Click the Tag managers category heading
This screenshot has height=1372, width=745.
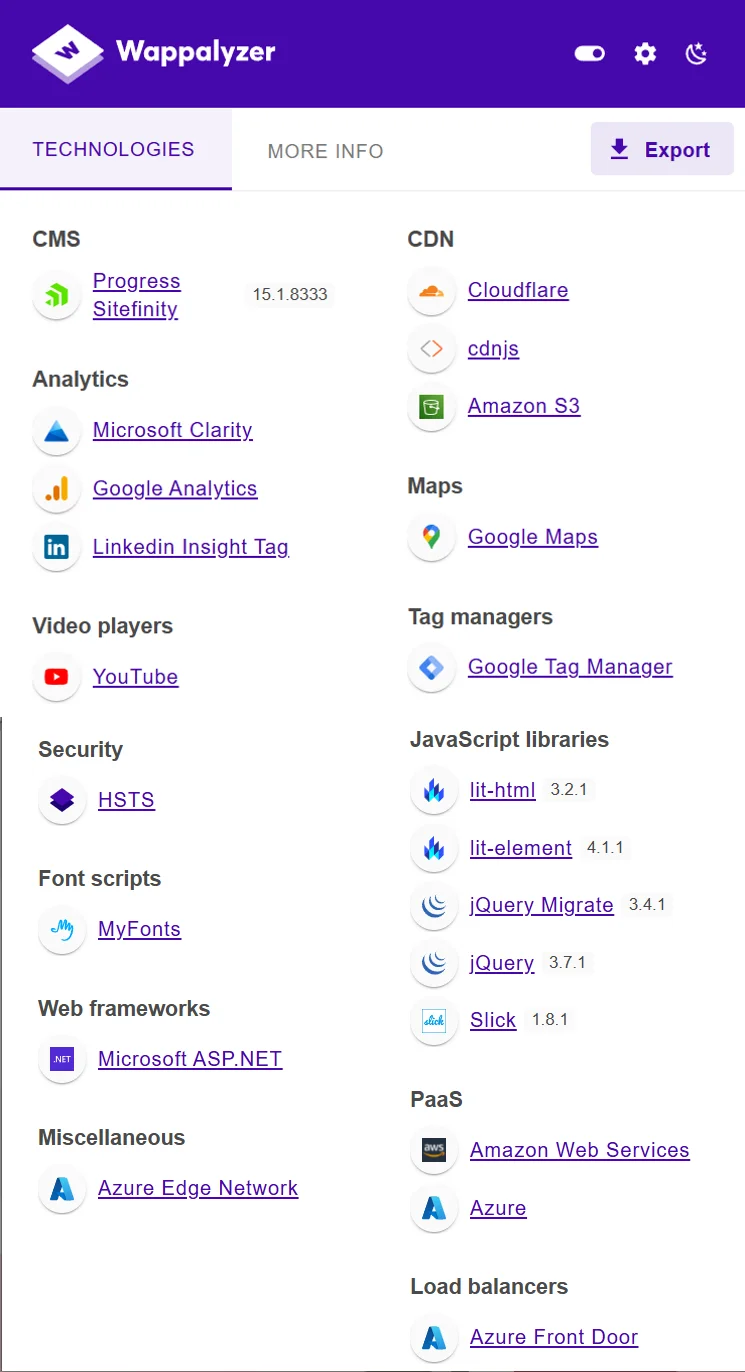click(x=480, y=617)
